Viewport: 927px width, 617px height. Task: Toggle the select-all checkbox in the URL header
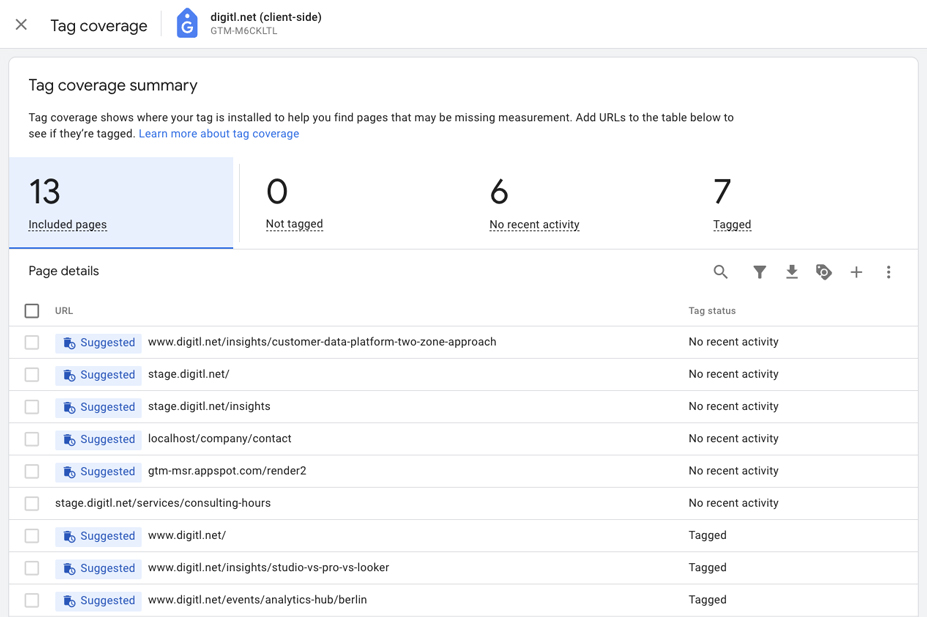tap(32, 311)
